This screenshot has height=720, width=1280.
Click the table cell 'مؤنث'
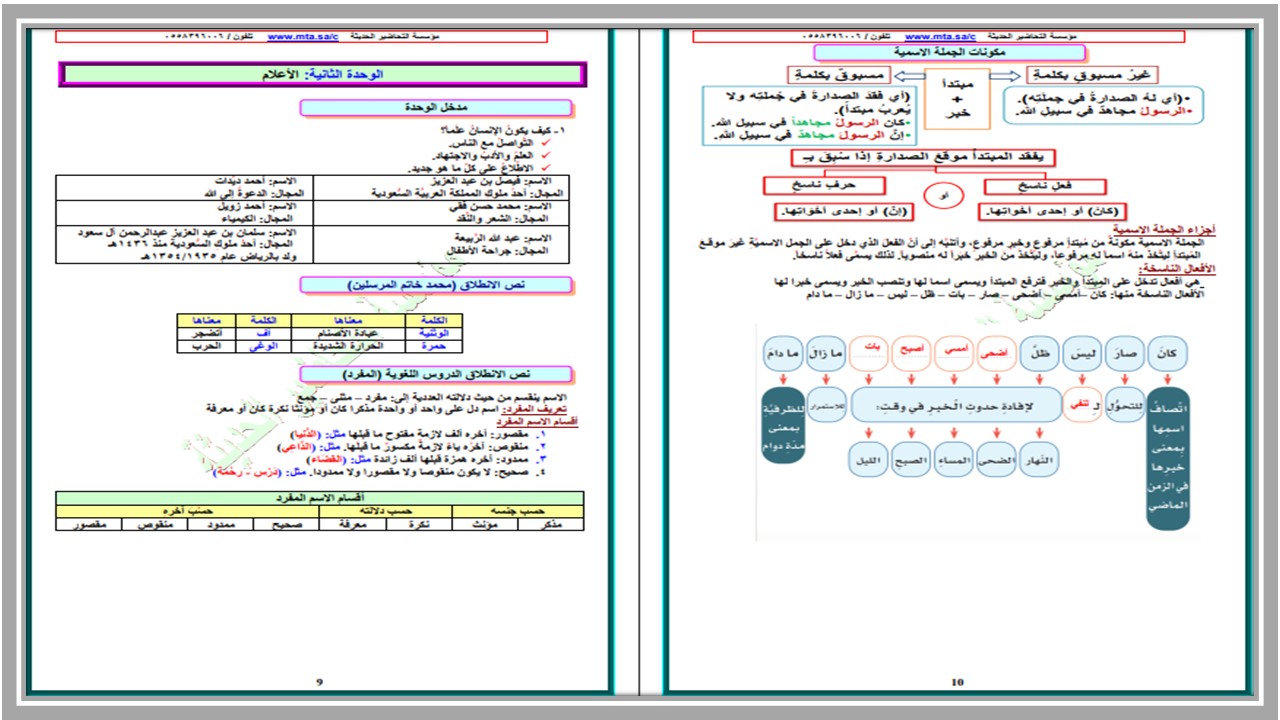(x=485, y=523)
